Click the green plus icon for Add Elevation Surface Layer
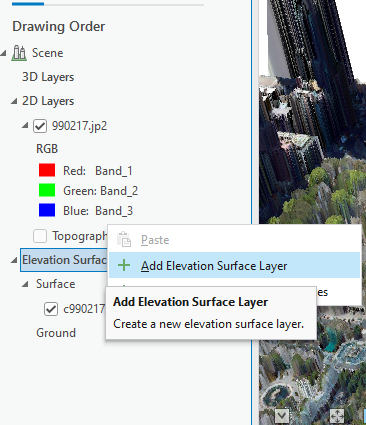The height and width of the screenshot is (425, 366). (x=124, y=266)
